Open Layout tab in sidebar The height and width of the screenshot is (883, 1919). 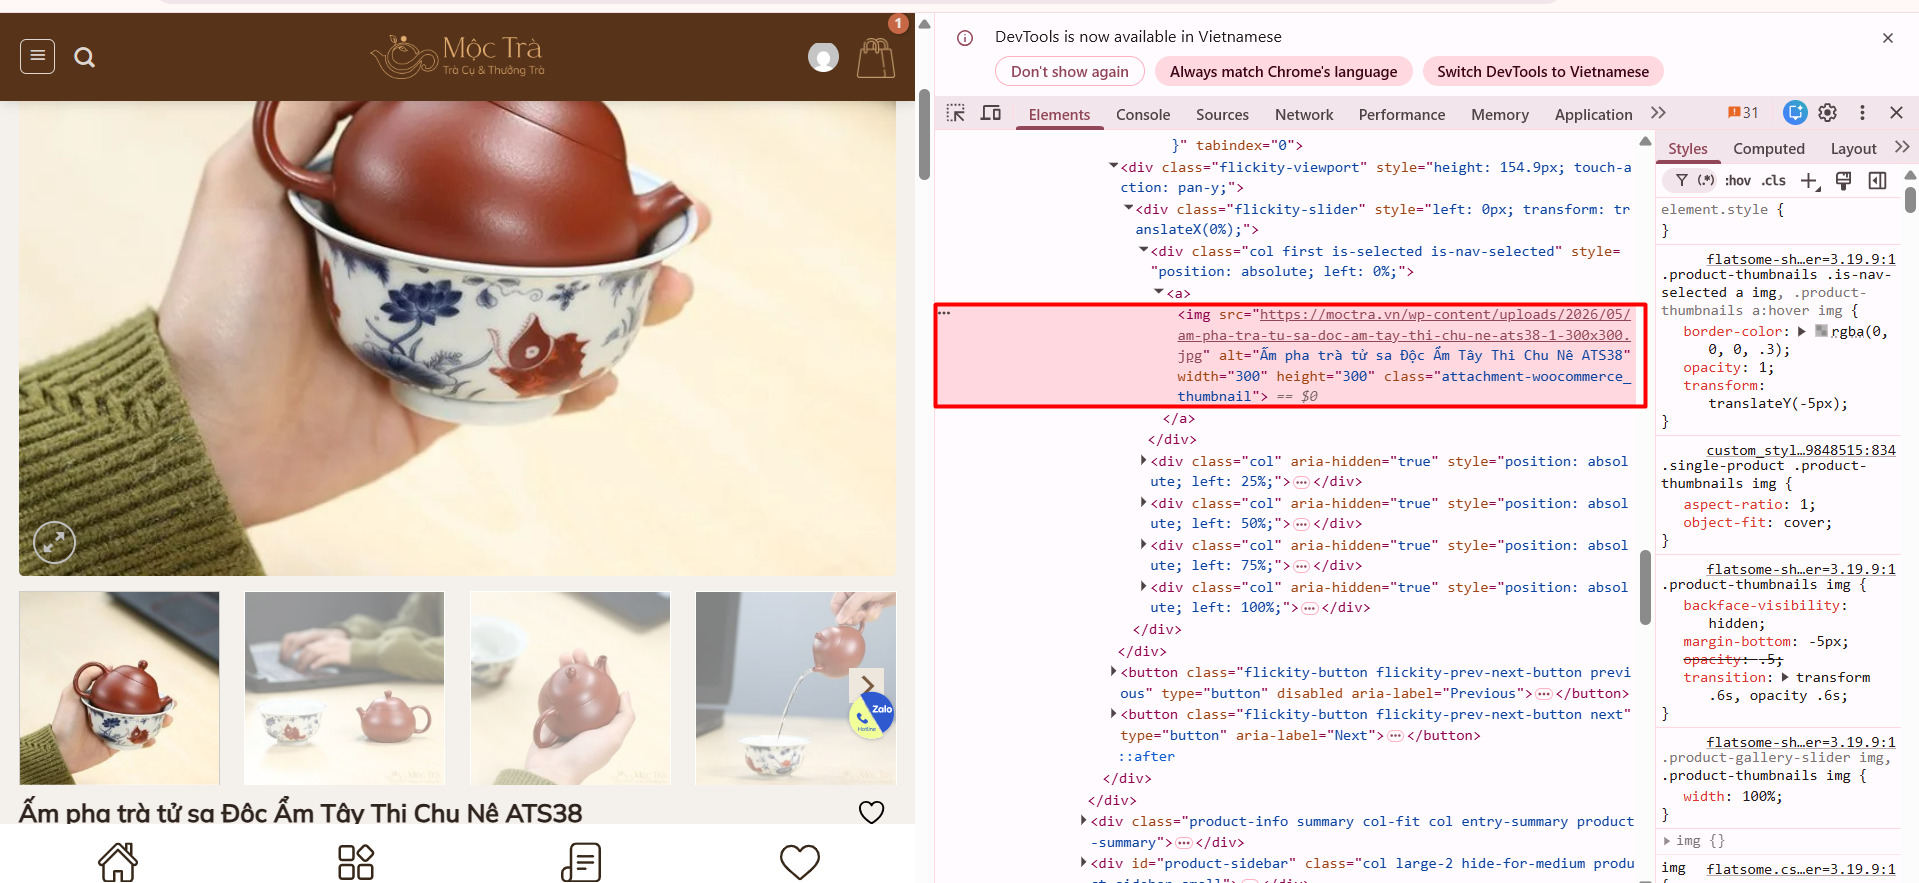[1853, 149]
